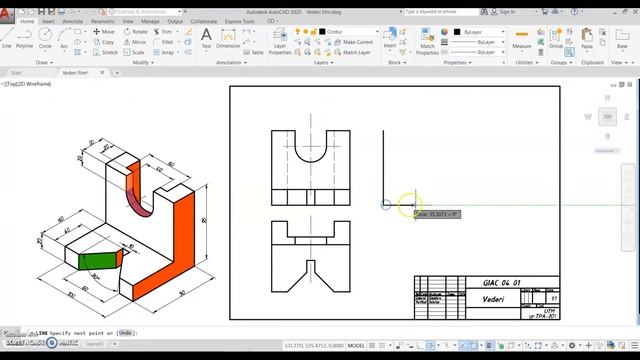Expand the Annotation panel
640x360 pixels.
231,62
